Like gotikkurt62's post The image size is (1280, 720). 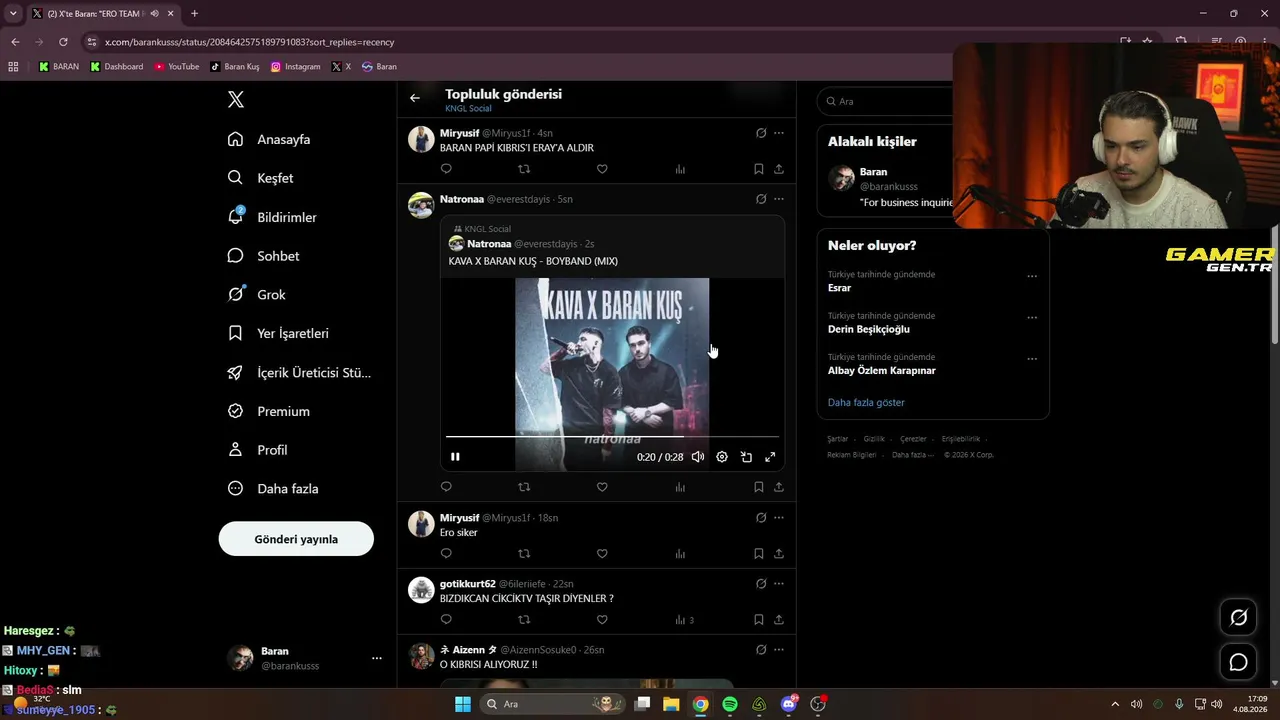(602, 620)
